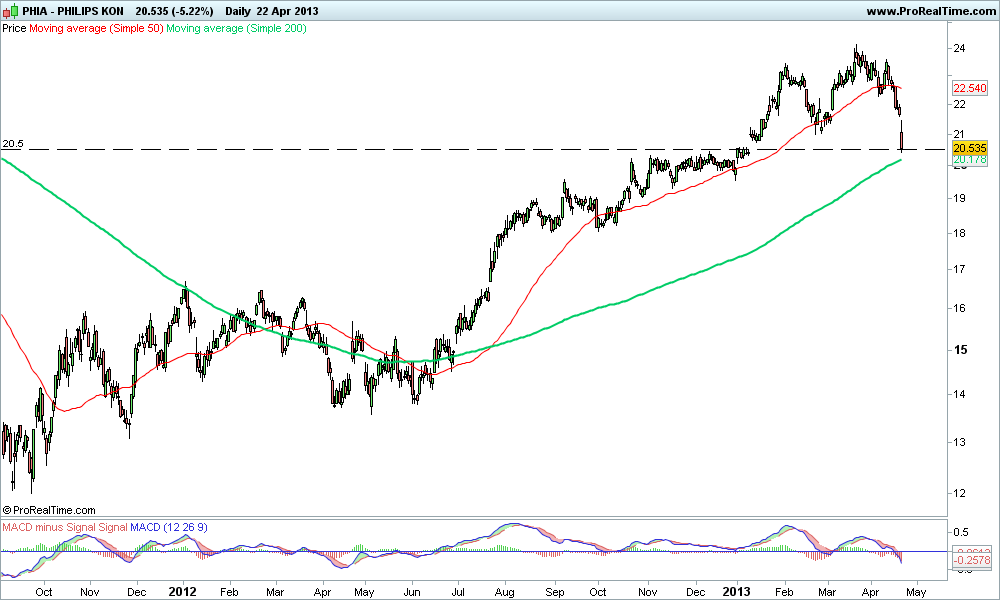
Task: Click the '22 Apr 2013' date text
Action: click(x=287, y=11)
